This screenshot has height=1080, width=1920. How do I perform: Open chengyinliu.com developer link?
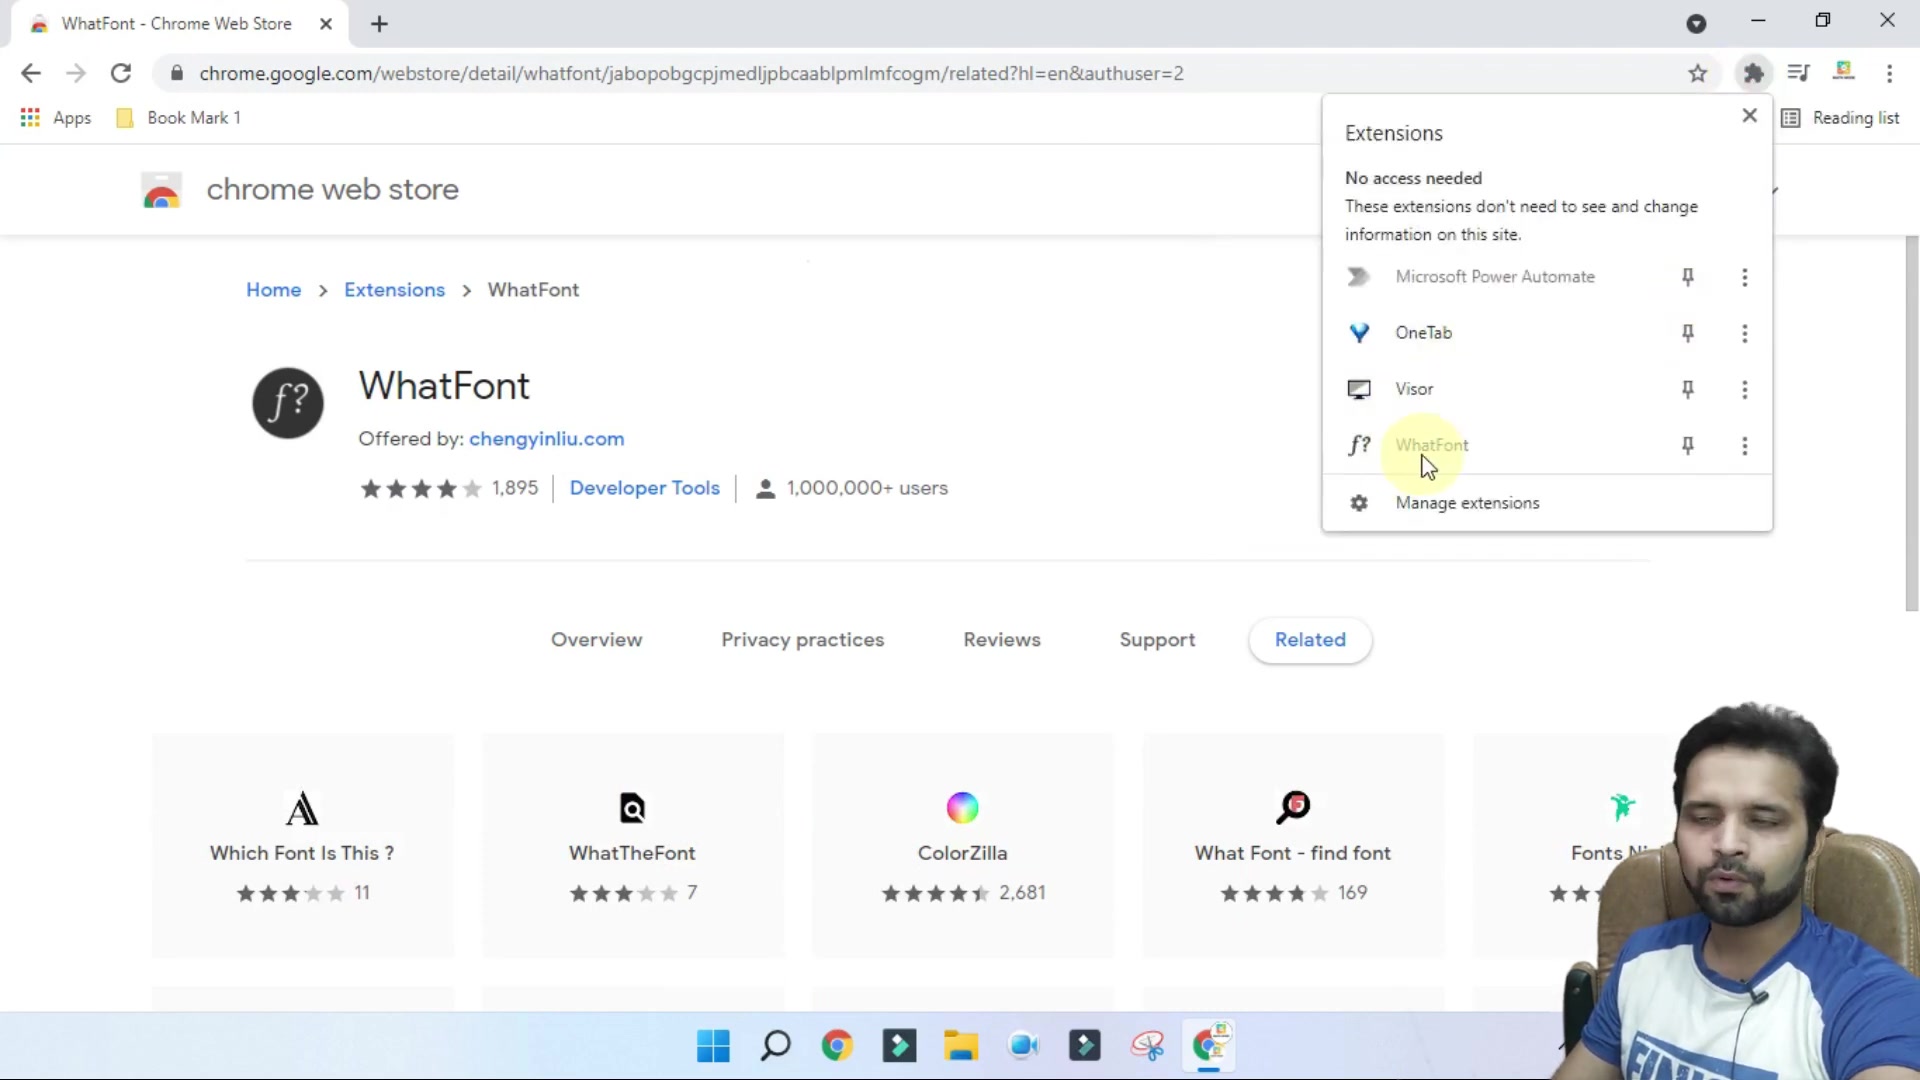(x=546, y=439)
